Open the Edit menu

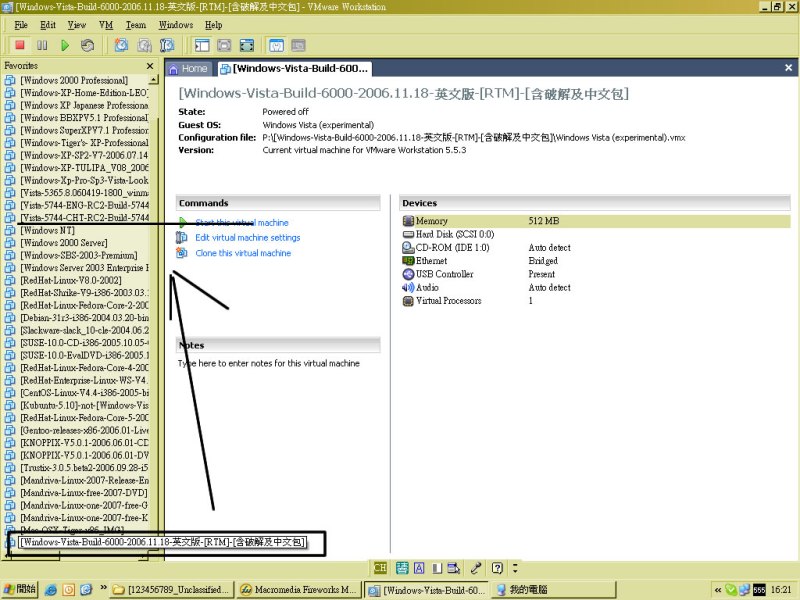[47, 24]
